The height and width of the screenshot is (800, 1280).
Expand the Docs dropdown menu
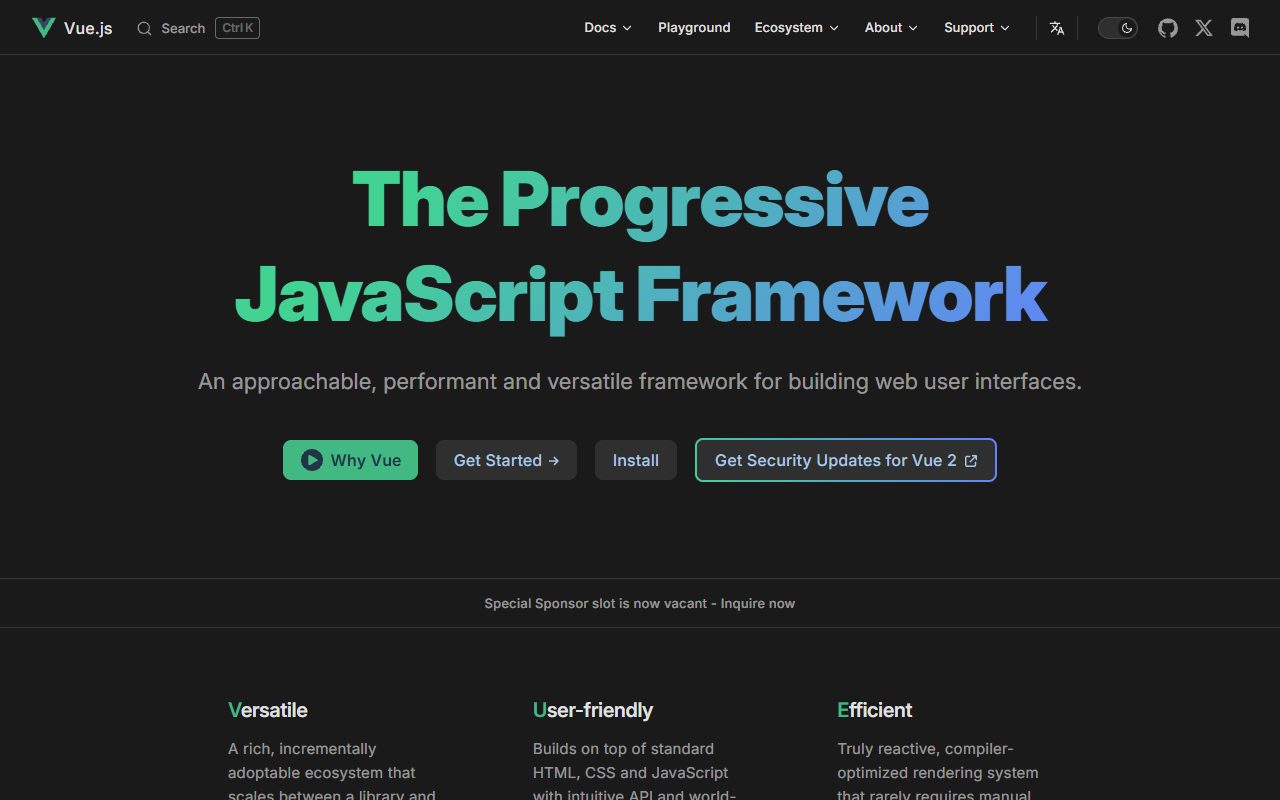click(x=608, y=28)
